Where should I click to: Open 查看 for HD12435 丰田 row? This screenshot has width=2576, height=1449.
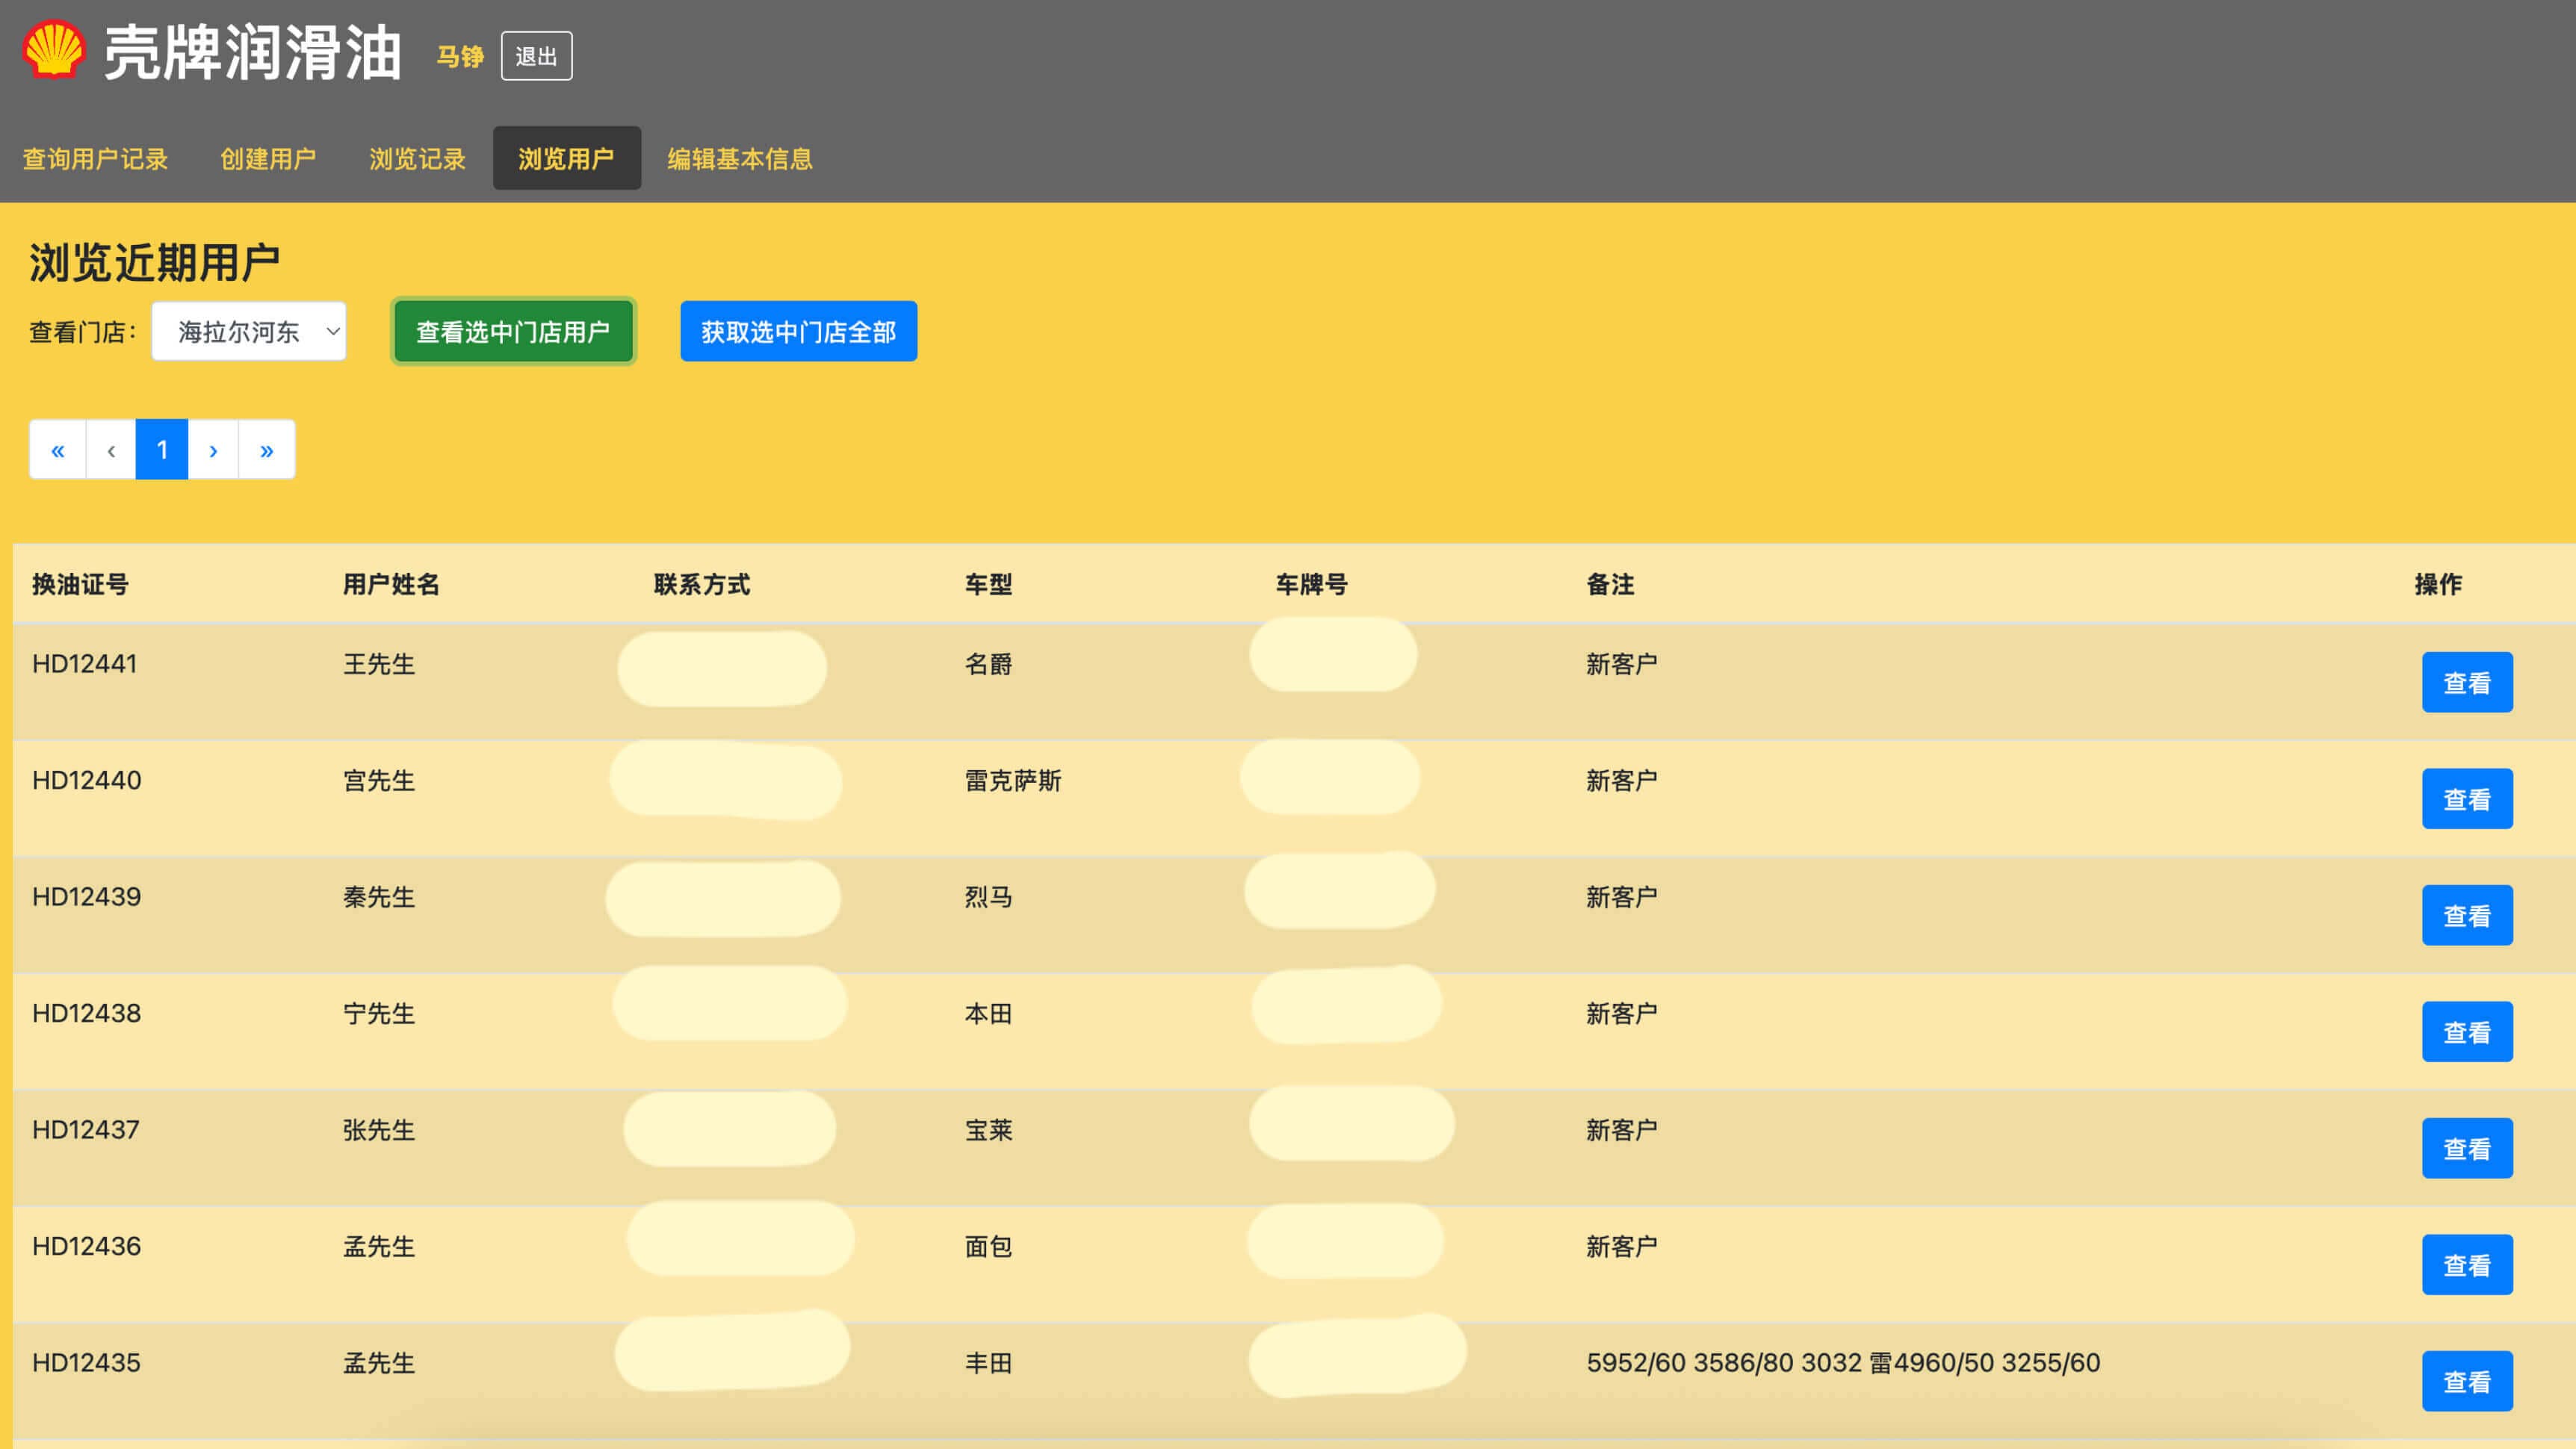point(2466,1382)
